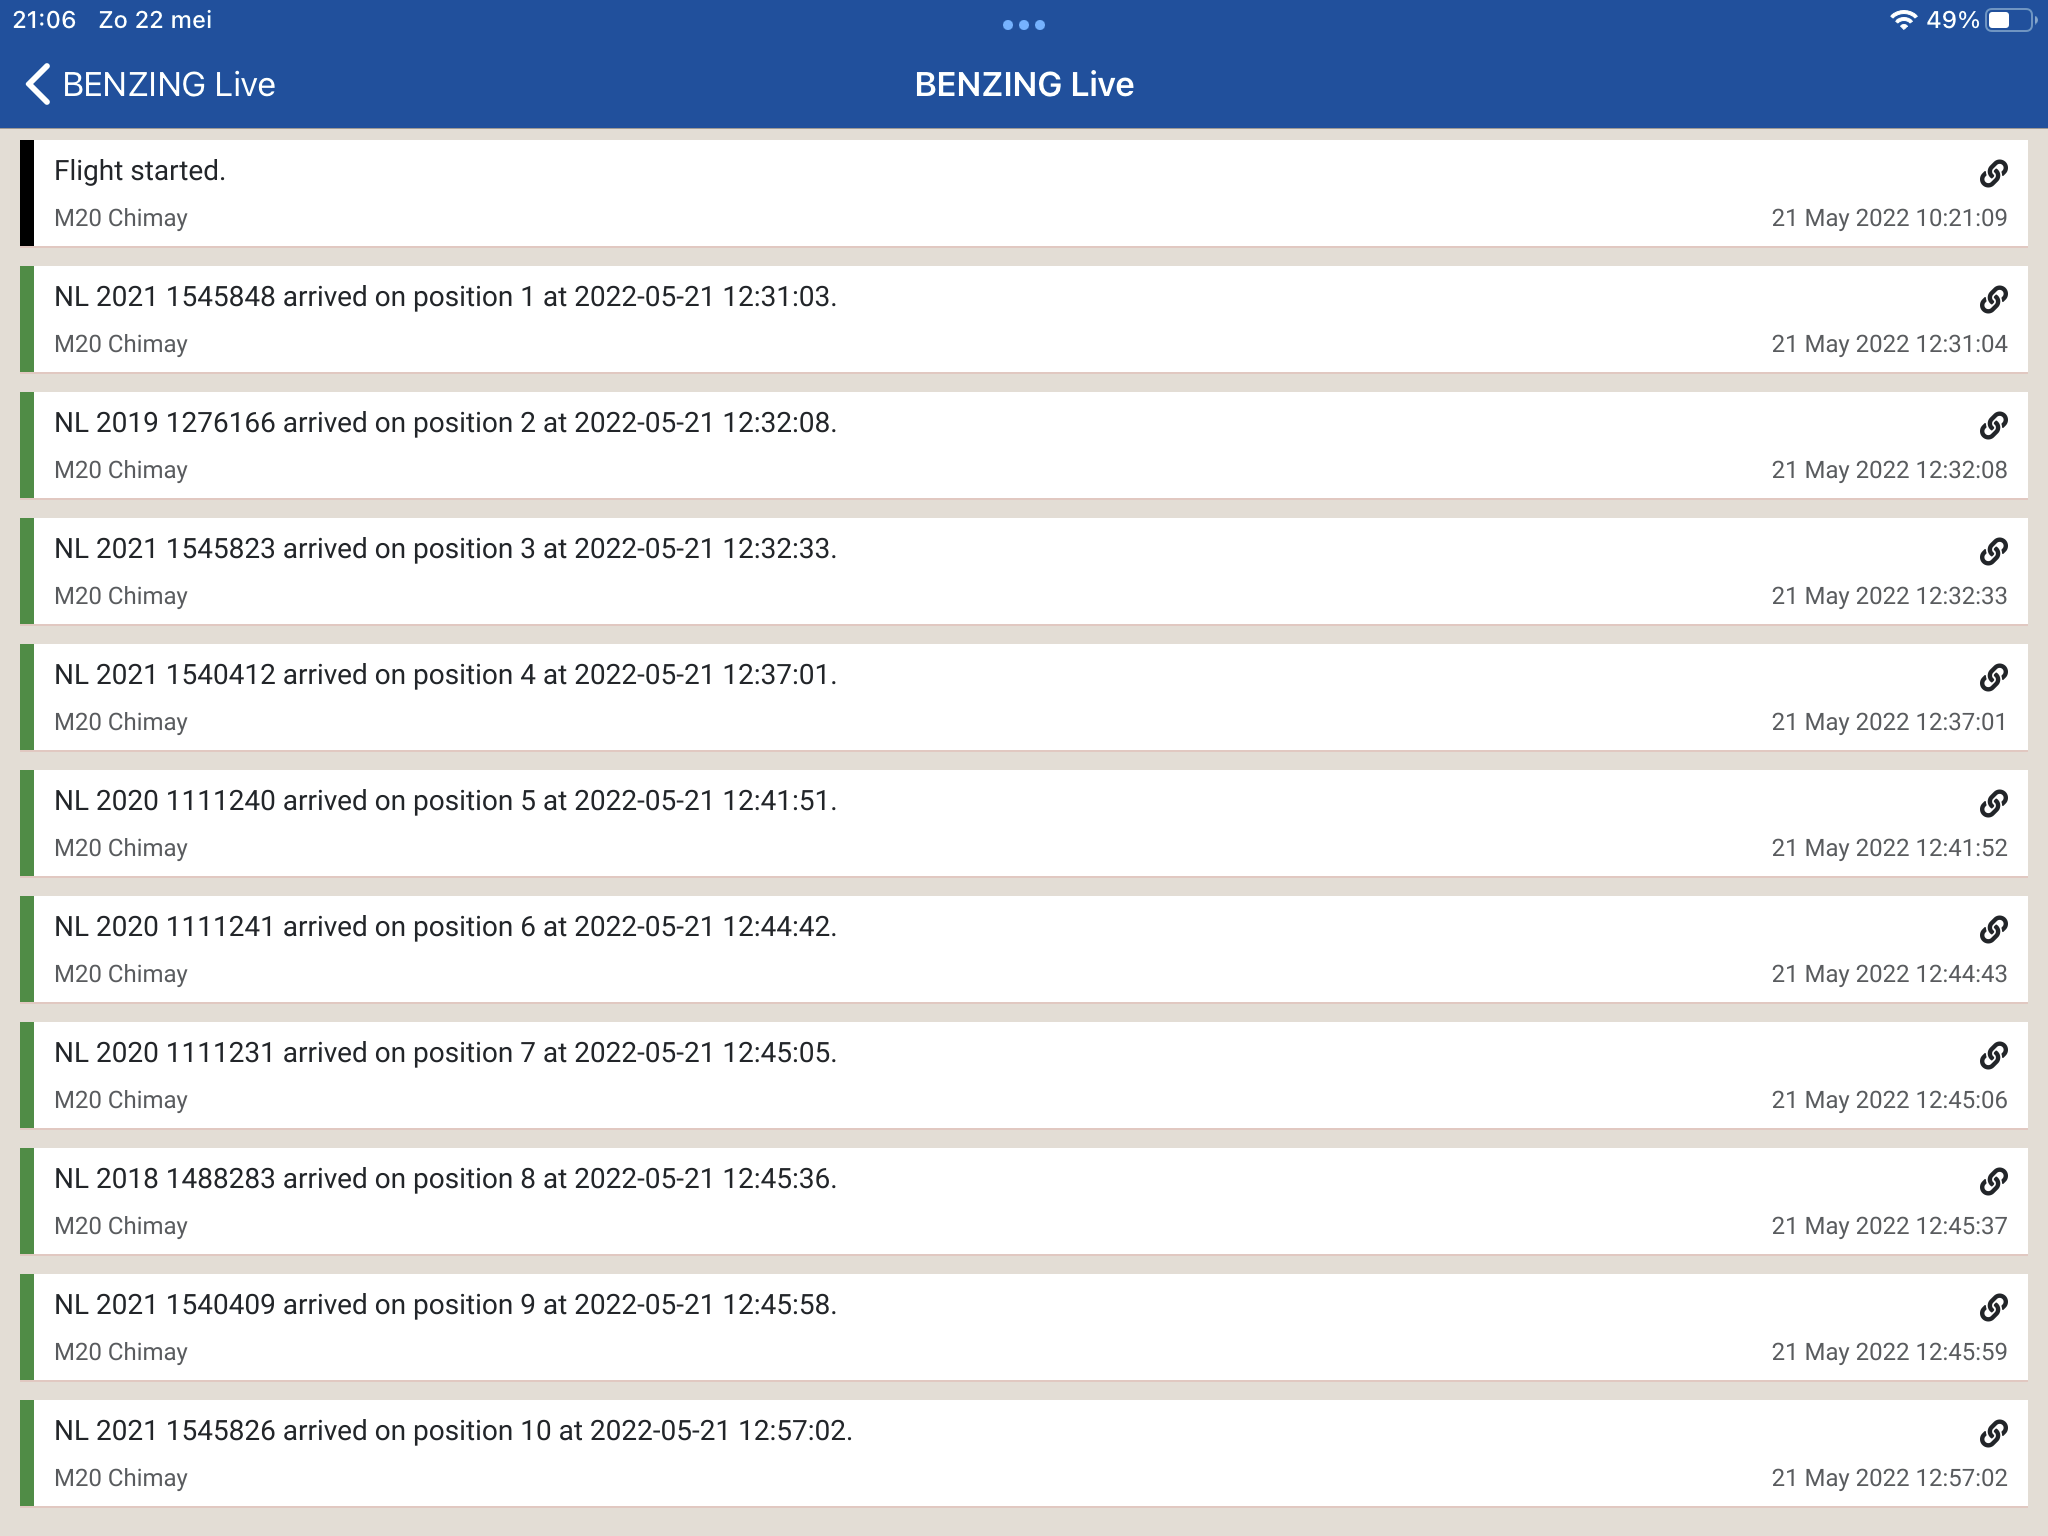
Task: Tap timestamp '21 May 2022 12:45:06'
Action: click(1889, 1100)
